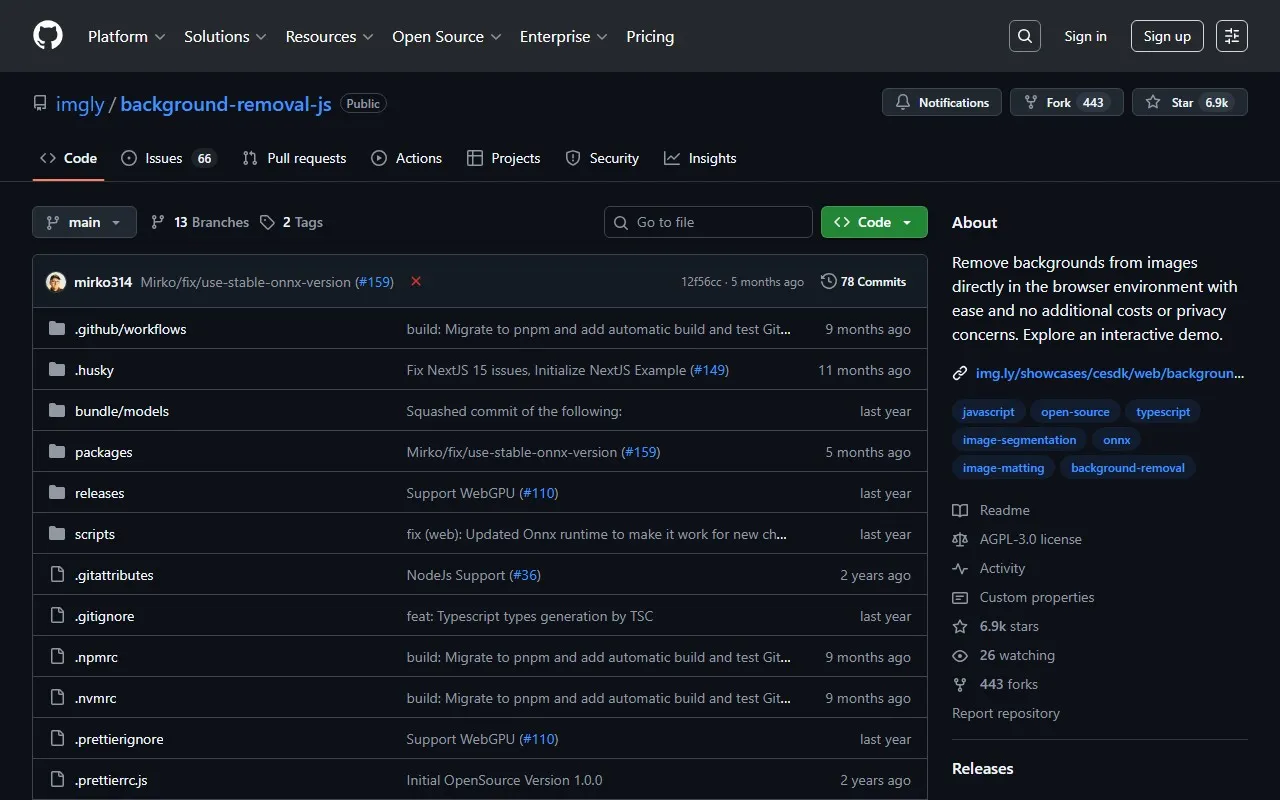1280x800 pixels.
Task: Expand the Platform navigation menu
Action: coord(126,36)
